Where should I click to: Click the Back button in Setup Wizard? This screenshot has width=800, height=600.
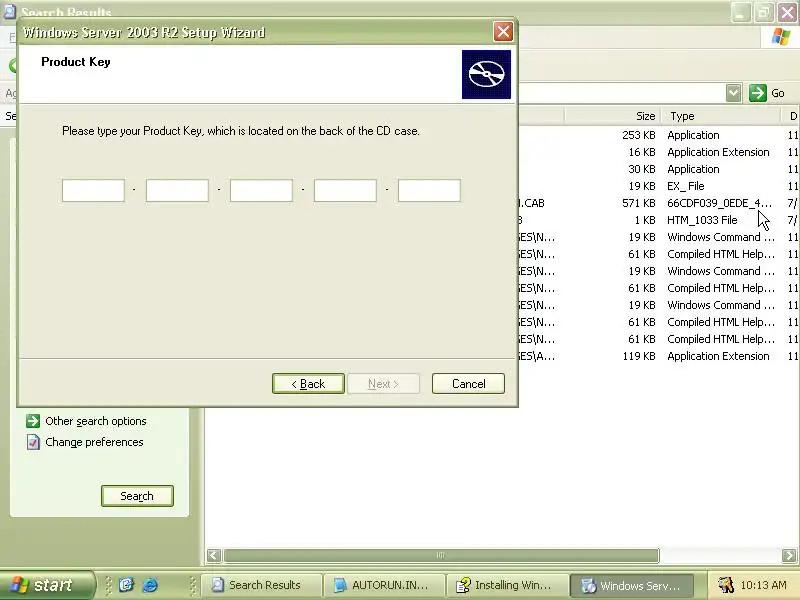click(308, 384)
